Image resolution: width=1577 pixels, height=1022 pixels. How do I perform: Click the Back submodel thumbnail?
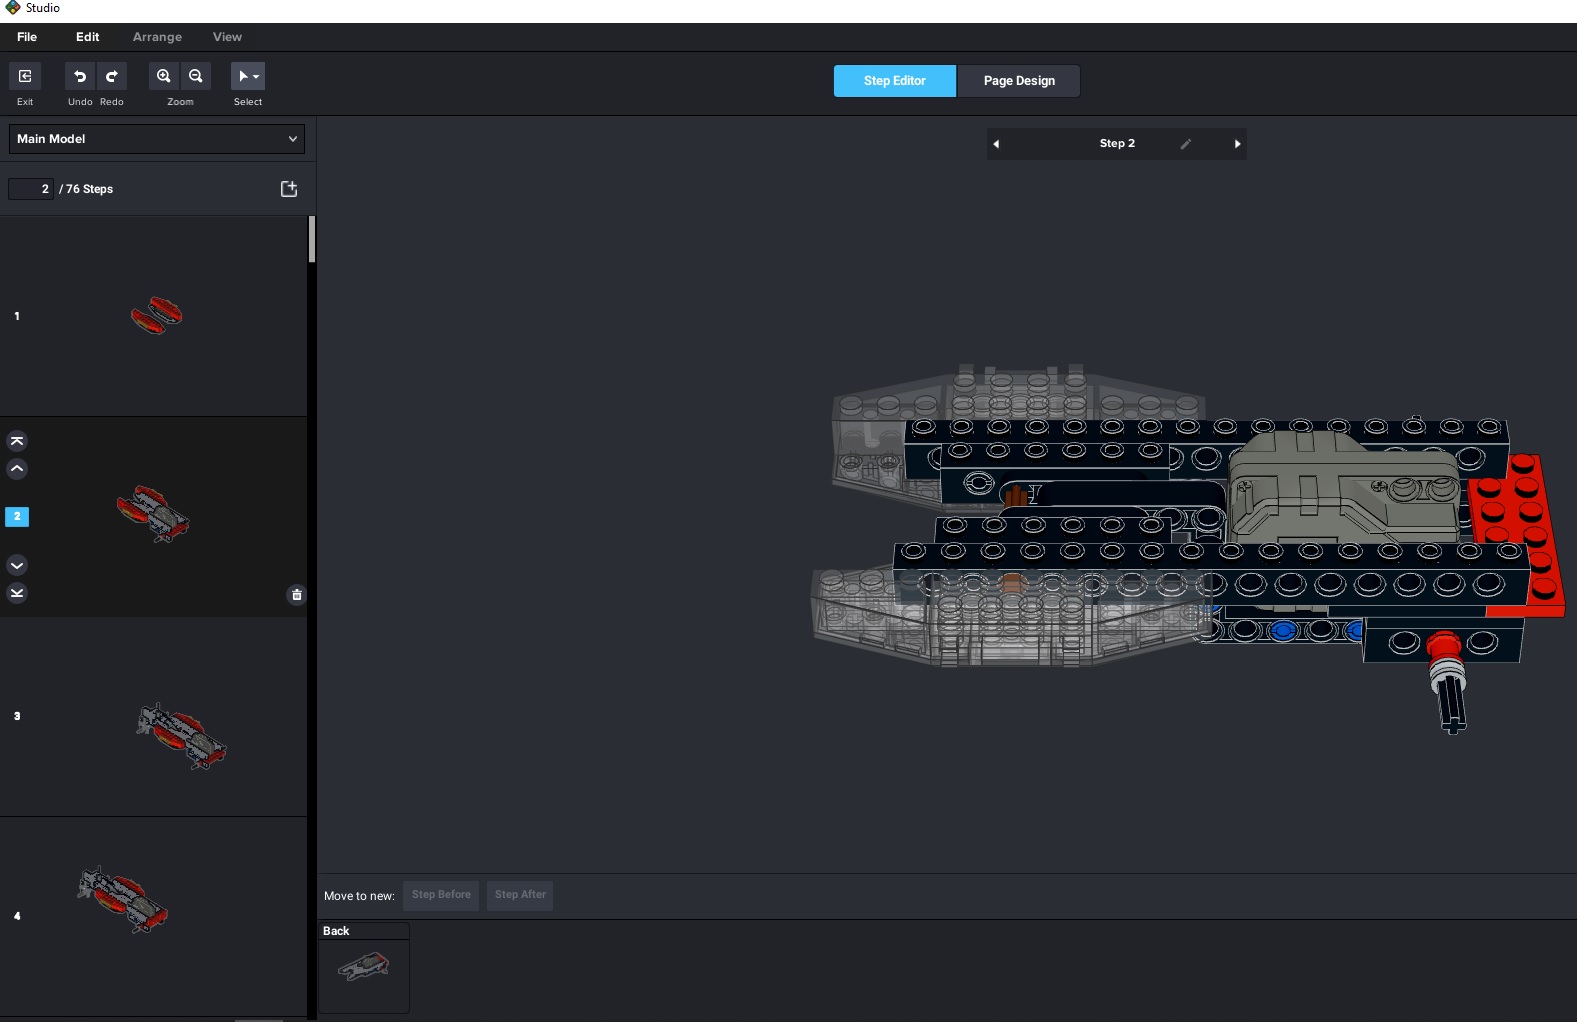[364, 967]
